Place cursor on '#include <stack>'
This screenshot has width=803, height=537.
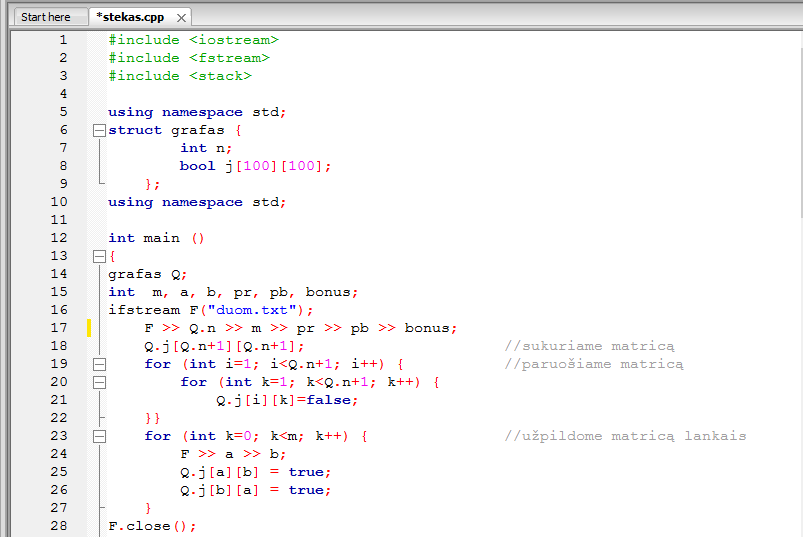point(180,76)
